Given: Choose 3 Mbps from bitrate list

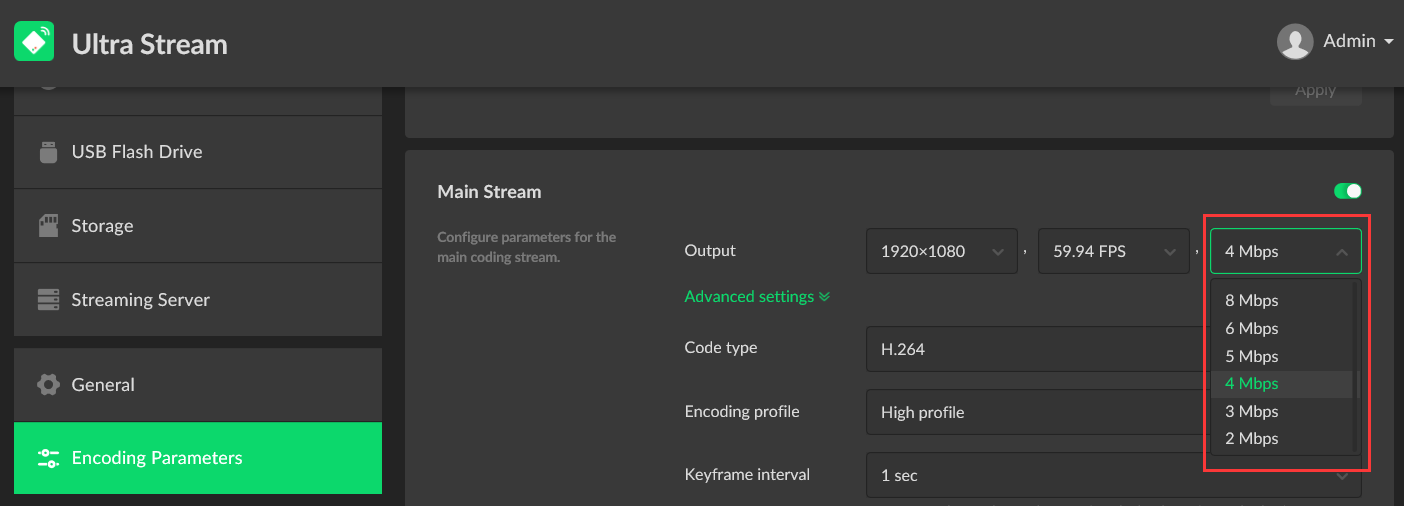Looking at the screenshot, I should (x=1282, y=411).
